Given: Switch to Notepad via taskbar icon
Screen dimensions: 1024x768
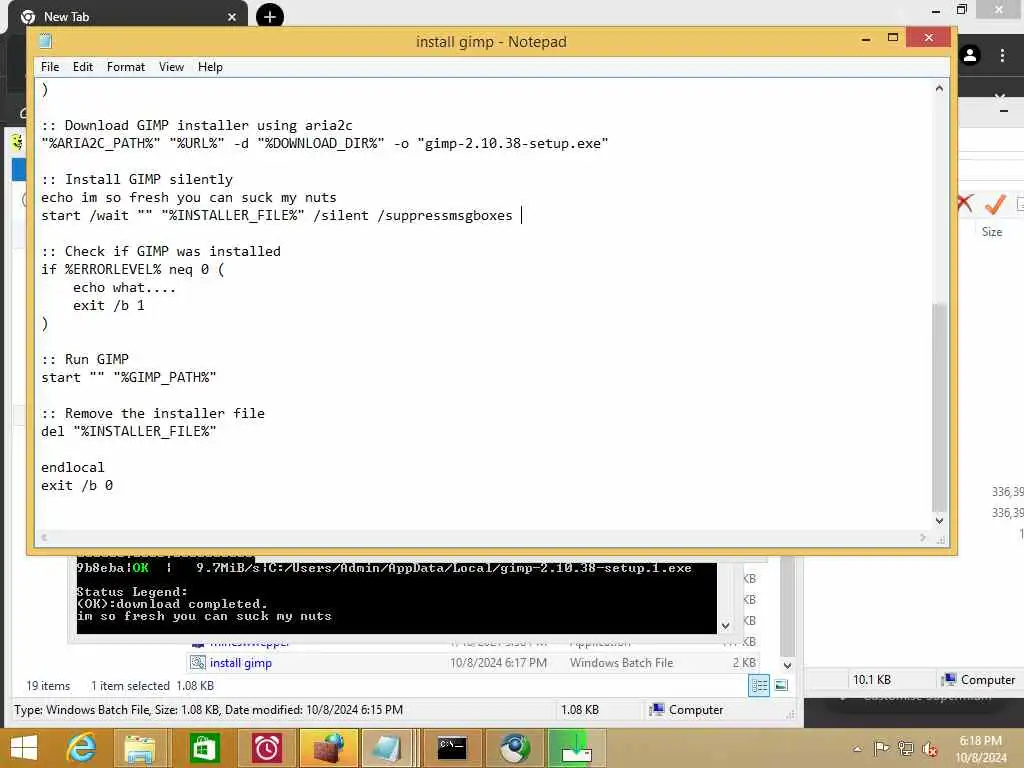Looking at the screenshot, I should 387,748.
